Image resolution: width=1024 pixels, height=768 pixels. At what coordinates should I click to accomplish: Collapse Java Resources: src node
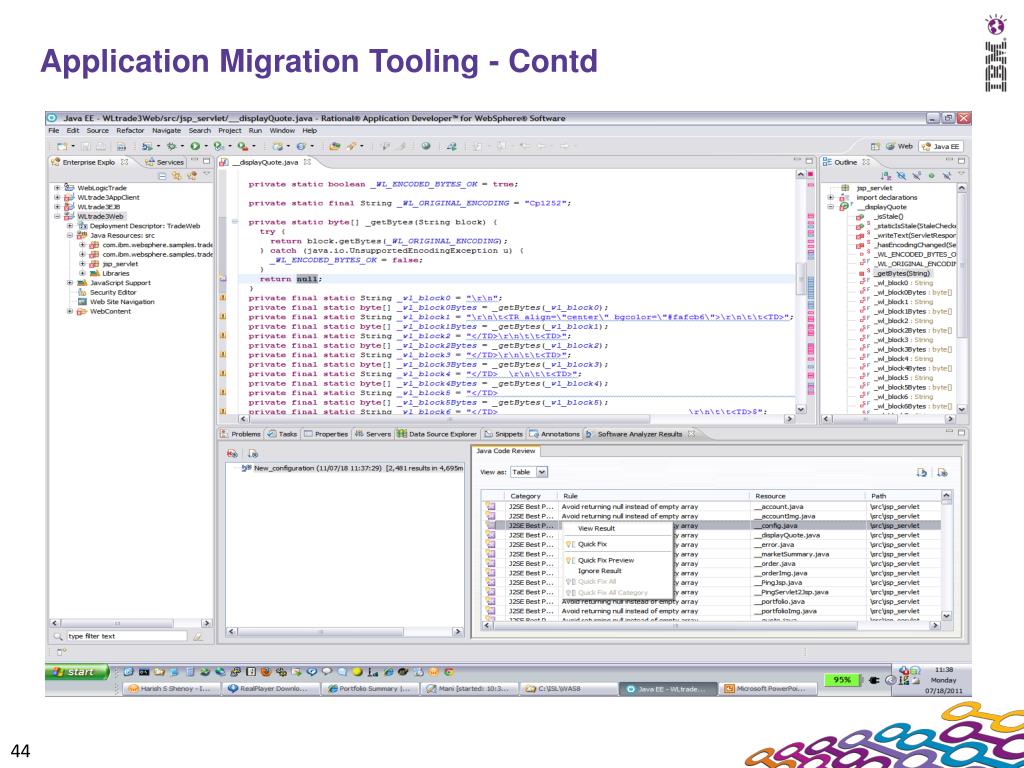[70, 235]
